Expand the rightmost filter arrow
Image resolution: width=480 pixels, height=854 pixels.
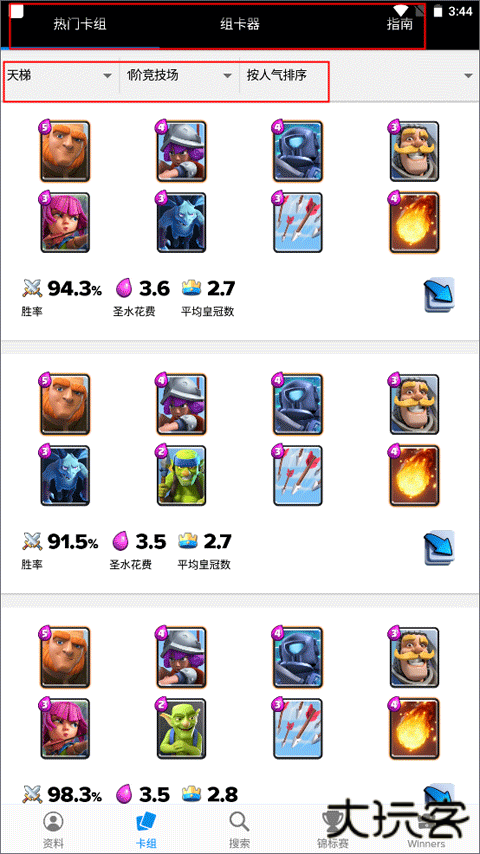pos(468,76)
